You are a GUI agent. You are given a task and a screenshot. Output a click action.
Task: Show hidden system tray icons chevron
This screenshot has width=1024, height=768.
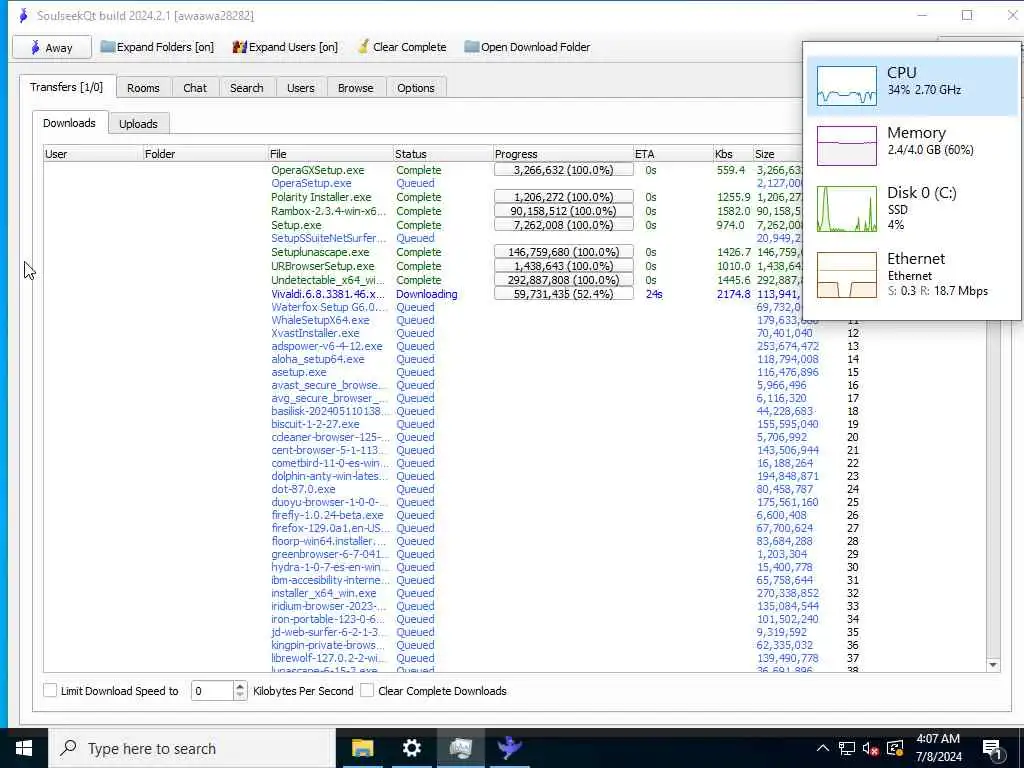pyautogui.click(x=823, y=748)
